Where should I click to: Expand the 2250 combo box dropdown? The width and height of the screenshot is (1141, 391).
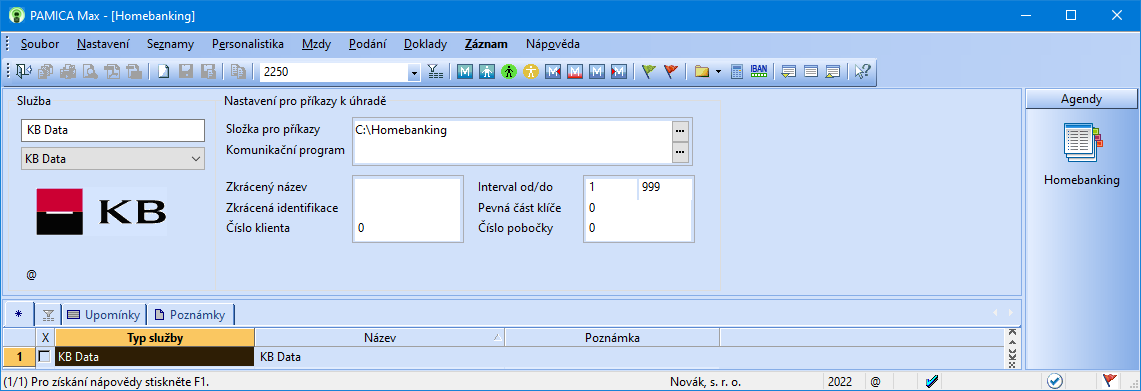[414, 72]
